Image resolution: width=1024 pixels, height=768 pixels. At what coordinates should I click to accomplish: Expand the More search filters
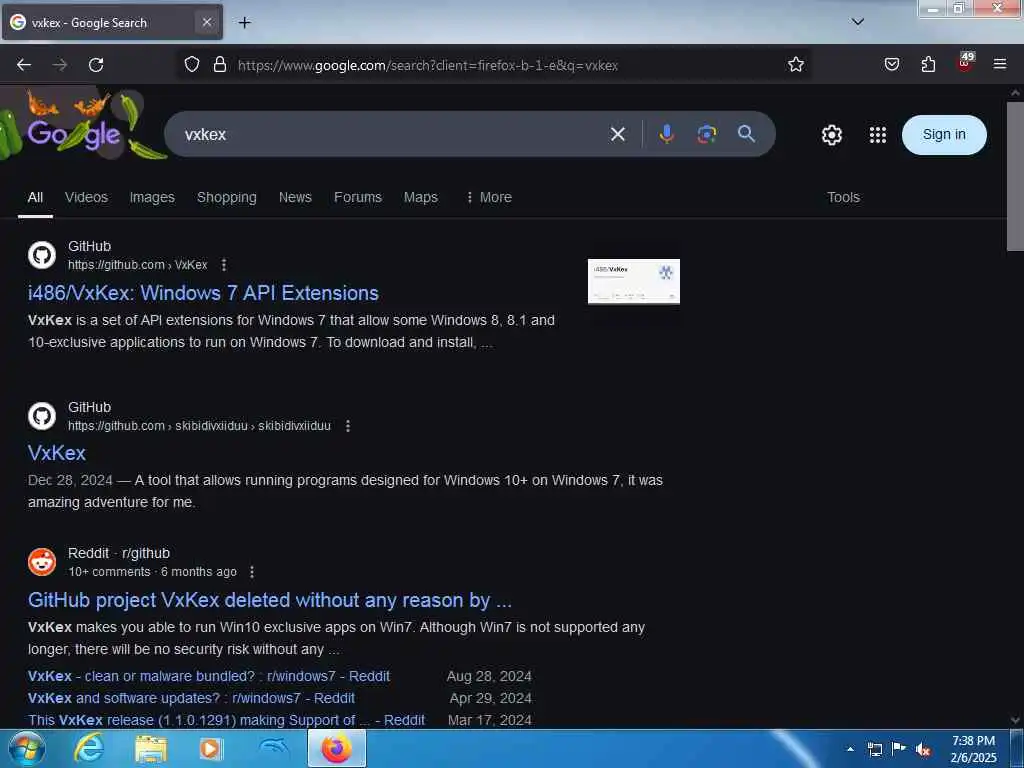[x=488, y=197]
